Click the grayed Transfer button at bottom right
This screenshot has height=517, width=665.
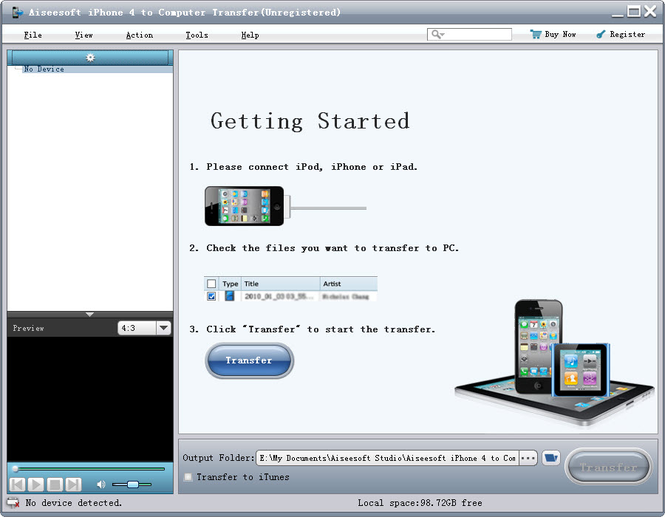(608, 467)
